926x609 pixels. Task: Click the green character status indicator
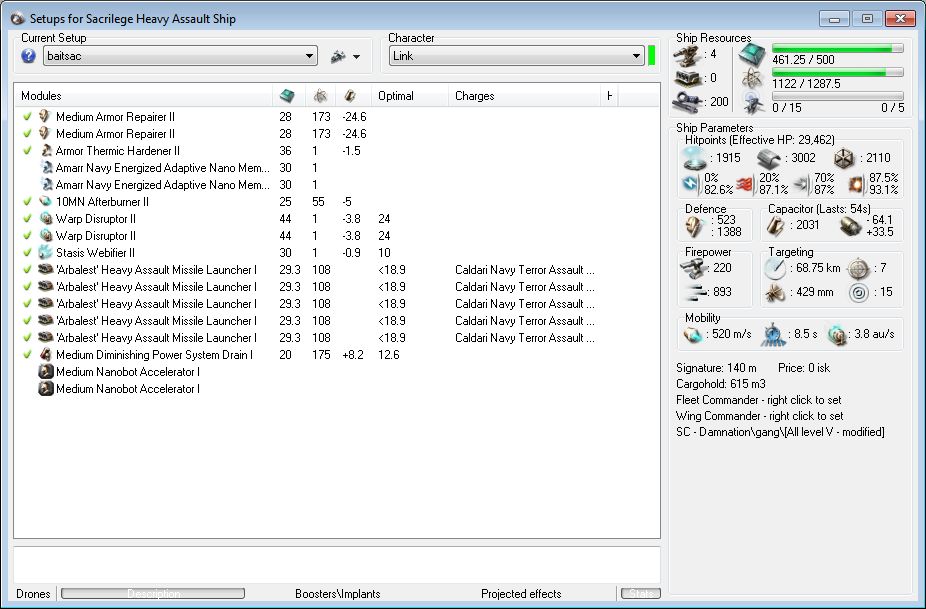pyautogui.click(x=652, y=56)
